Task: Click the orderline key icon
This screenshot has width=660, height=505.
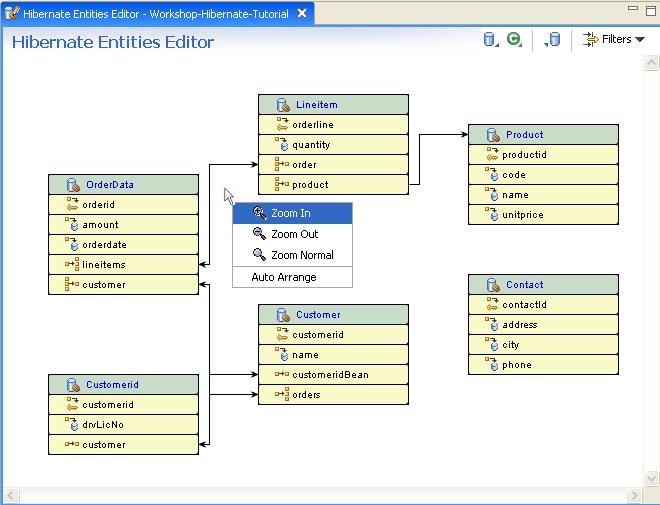Action: pyautogui.click(x=282, y=124)
